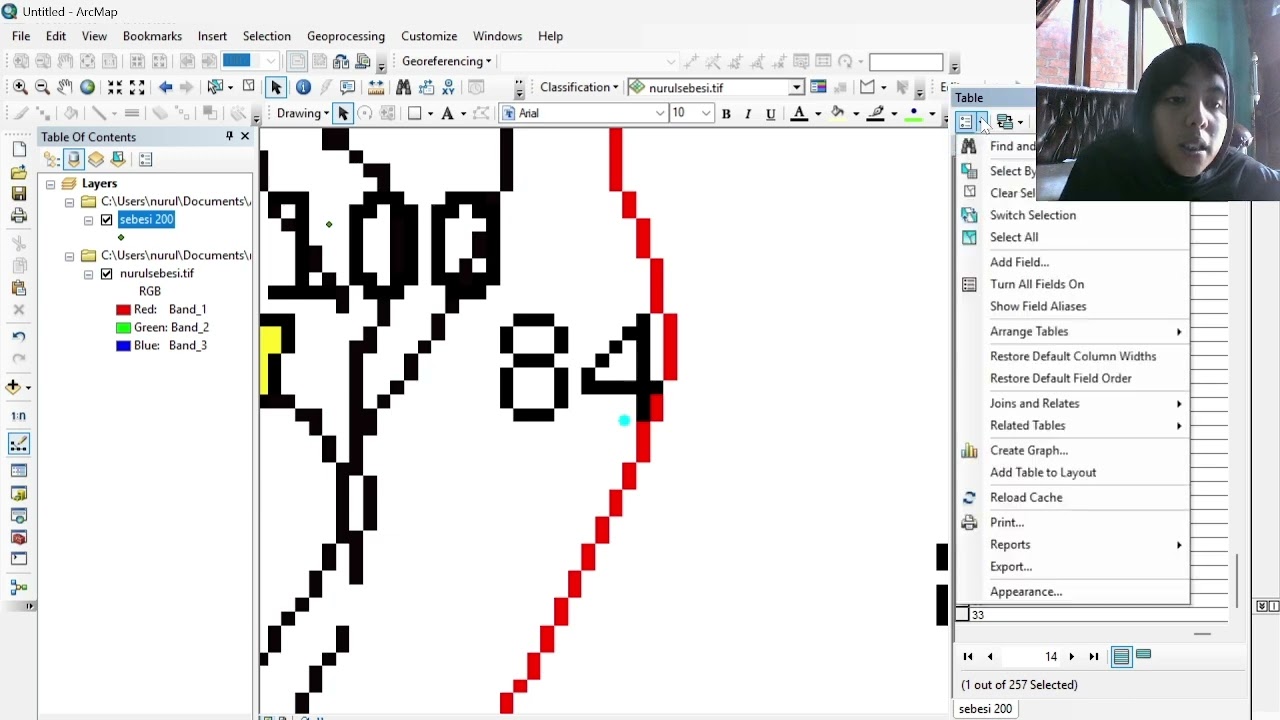
Task: Go to last record in table
Action: click(1093, 656)
